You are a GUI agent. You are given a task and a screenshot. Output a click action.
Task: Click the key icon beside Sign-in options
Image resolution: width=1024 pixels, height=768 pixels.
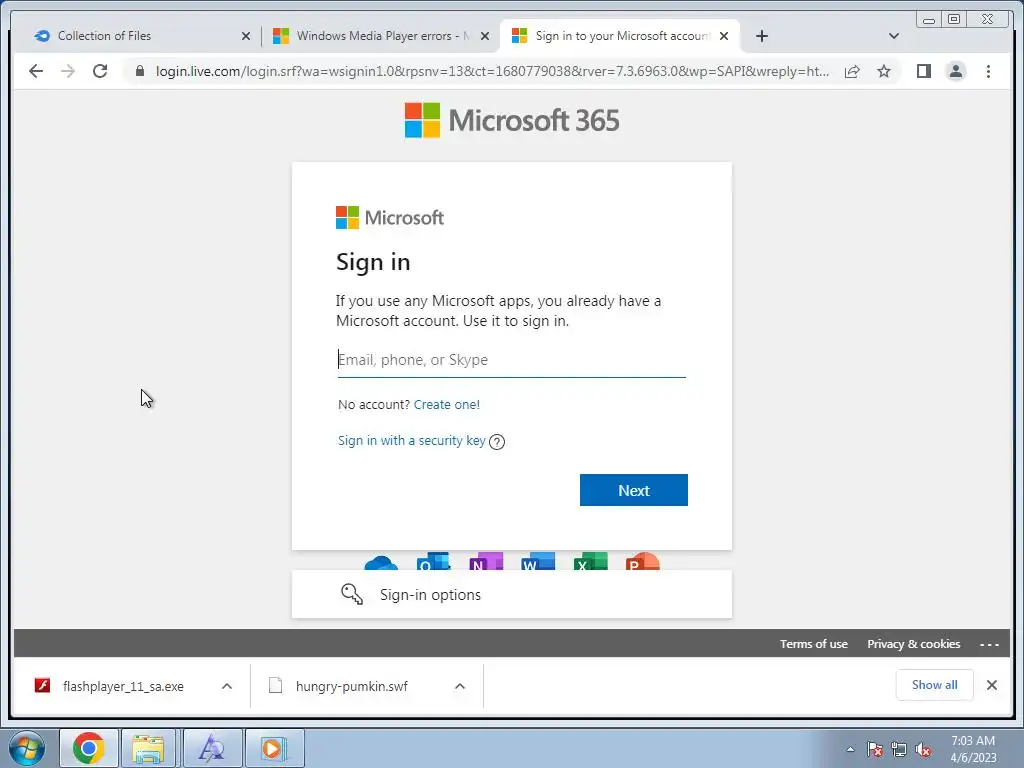[x=352, y=594]
